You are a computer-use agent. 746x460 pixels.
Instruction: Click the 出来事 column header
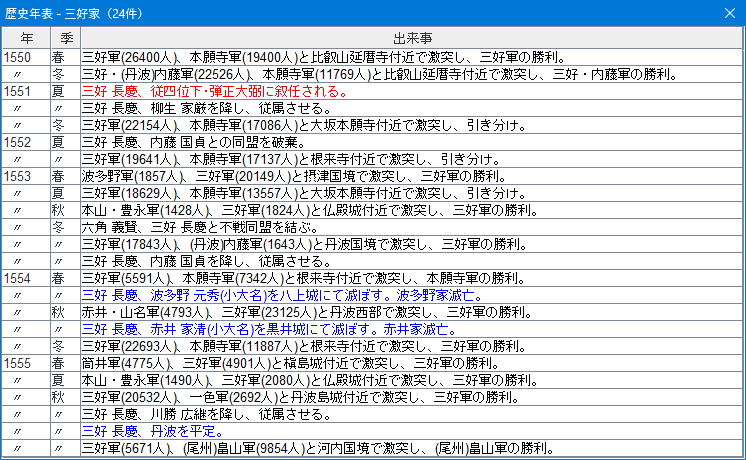click(410, 38)
